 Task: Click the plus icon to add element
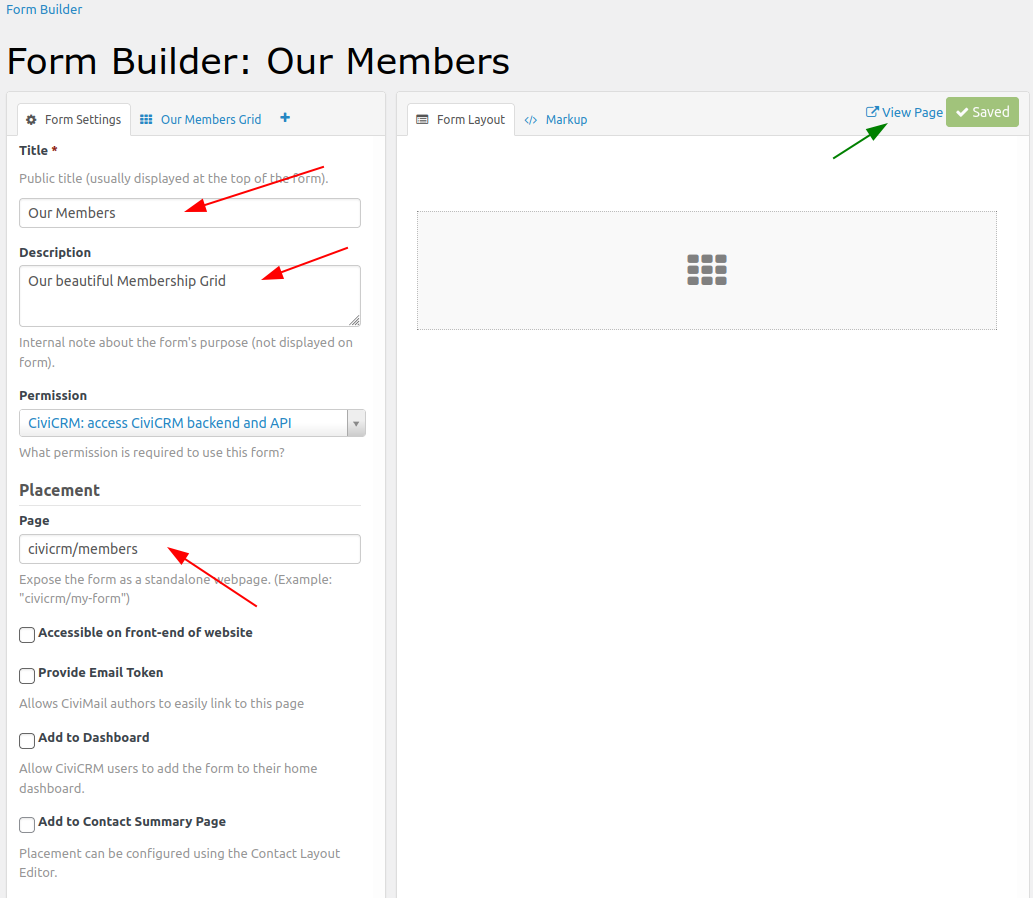(285, 118)
